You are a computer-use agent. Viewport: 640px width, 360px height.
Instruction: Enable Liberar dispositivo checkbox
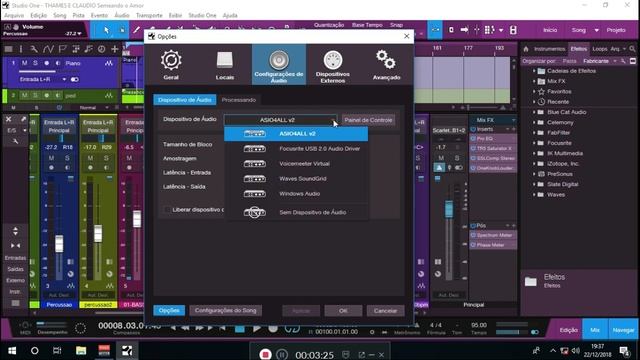click(167, 209)
